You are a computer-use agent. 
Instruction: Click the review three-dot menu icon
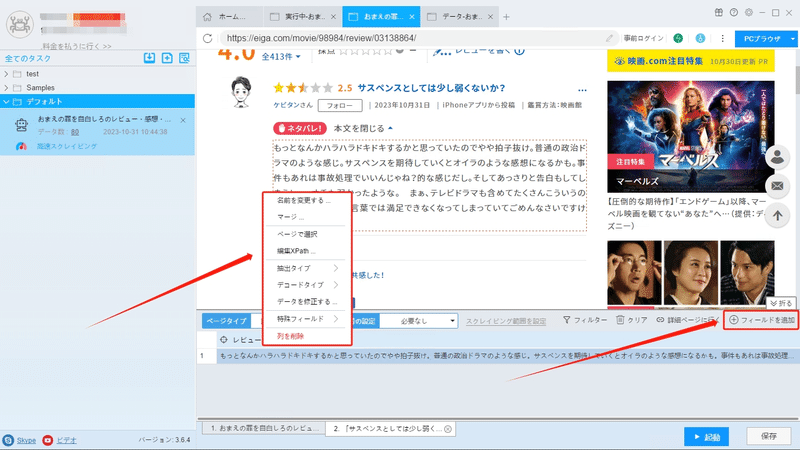(582, 90)
